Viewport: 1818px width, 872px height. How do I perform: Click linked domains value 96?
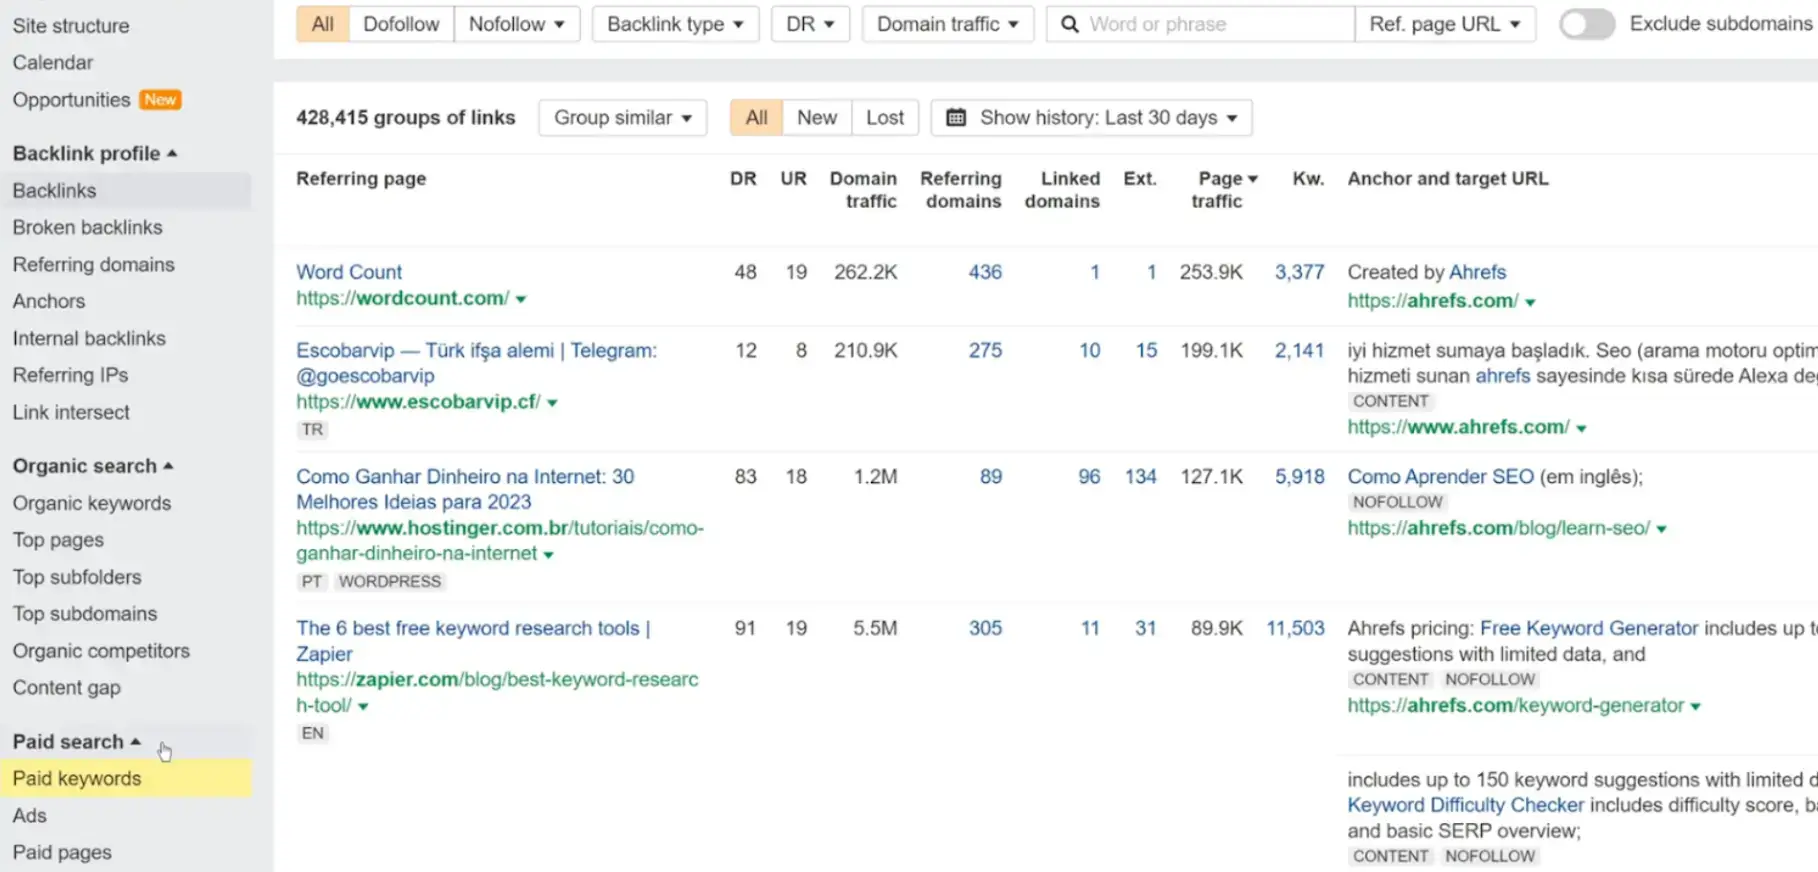(x=1089, y=477)
